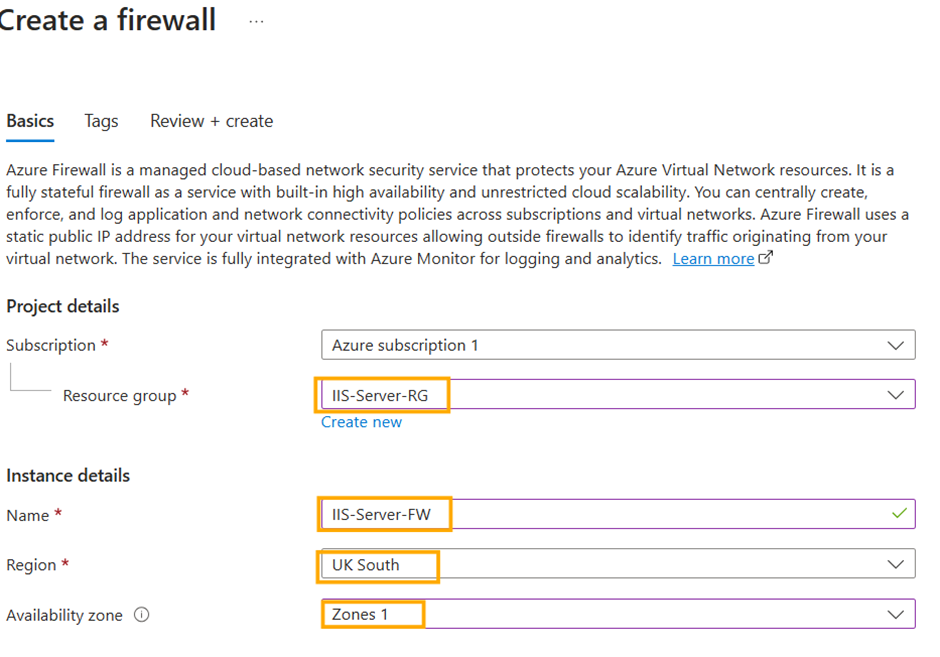Switch to the Tags tab
This screenshot has height=657, width=940.
point(101,121)
